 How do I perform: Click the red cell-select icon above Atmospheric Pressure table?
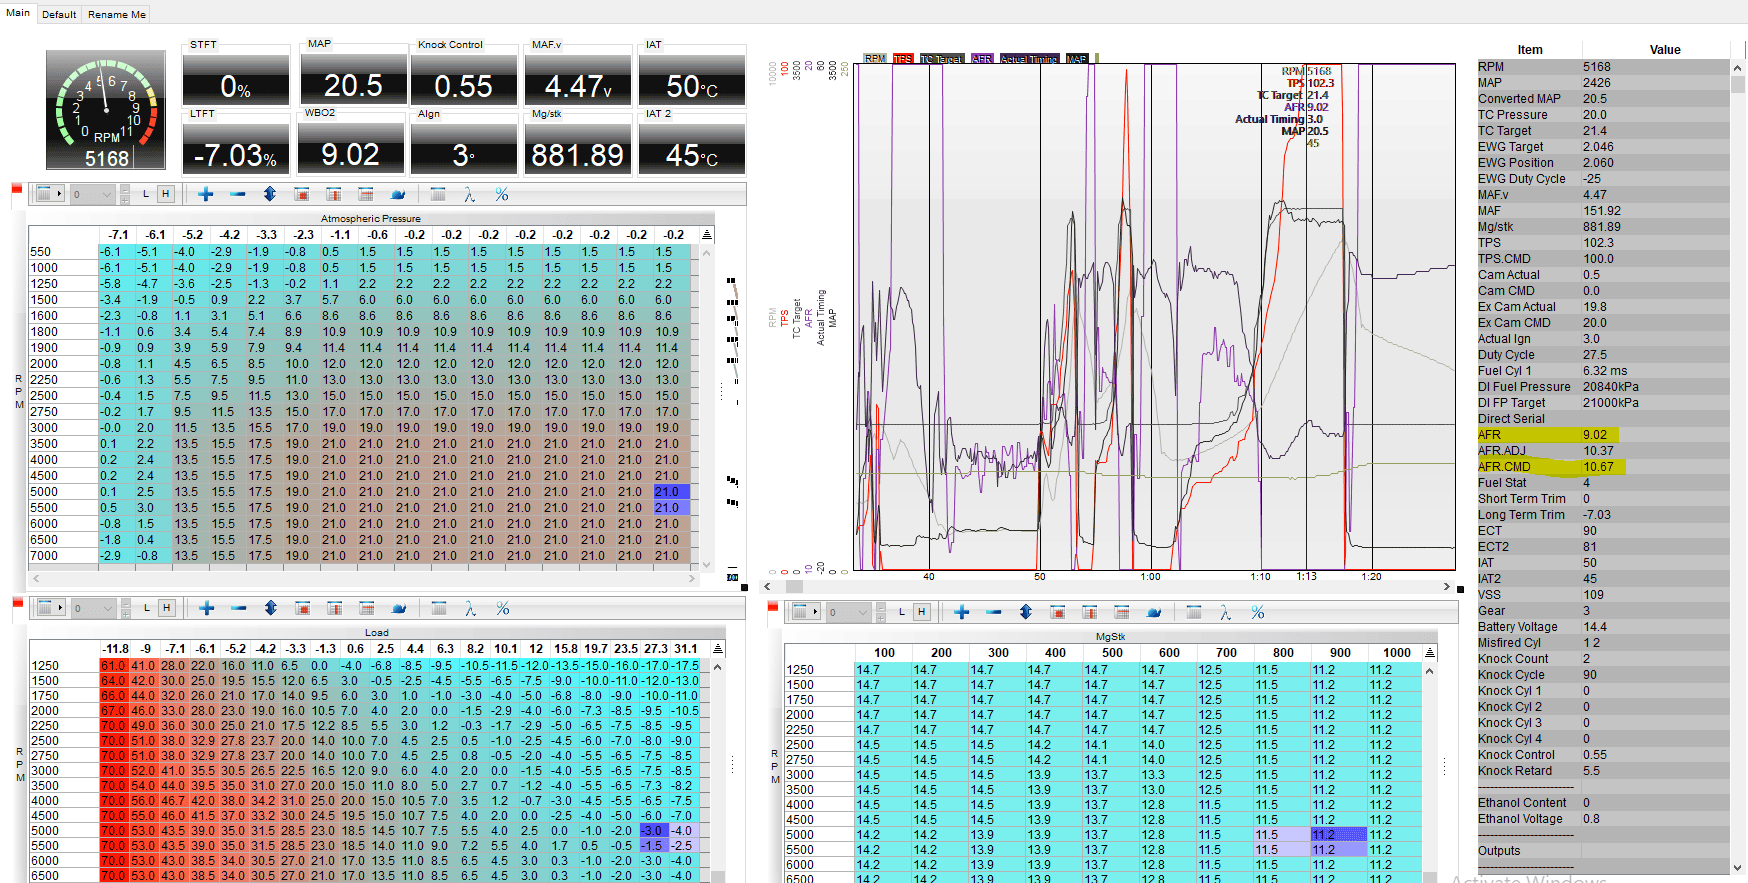[x=302, y=194]
